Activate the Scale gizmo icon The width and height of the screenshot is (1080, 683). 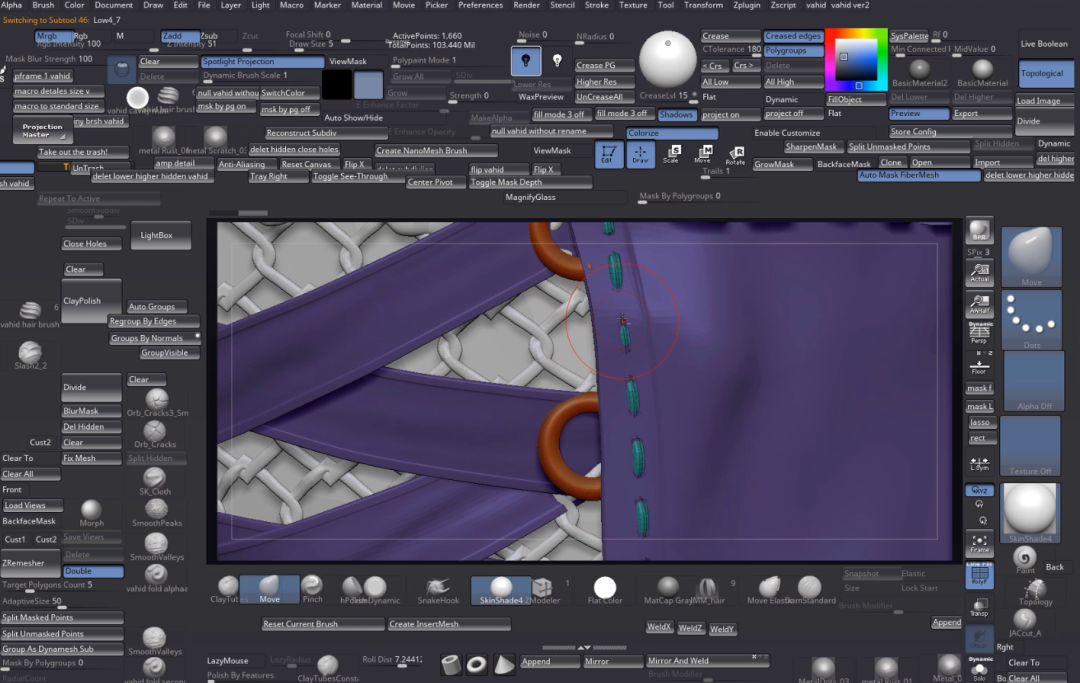click(x=671, y=155)
